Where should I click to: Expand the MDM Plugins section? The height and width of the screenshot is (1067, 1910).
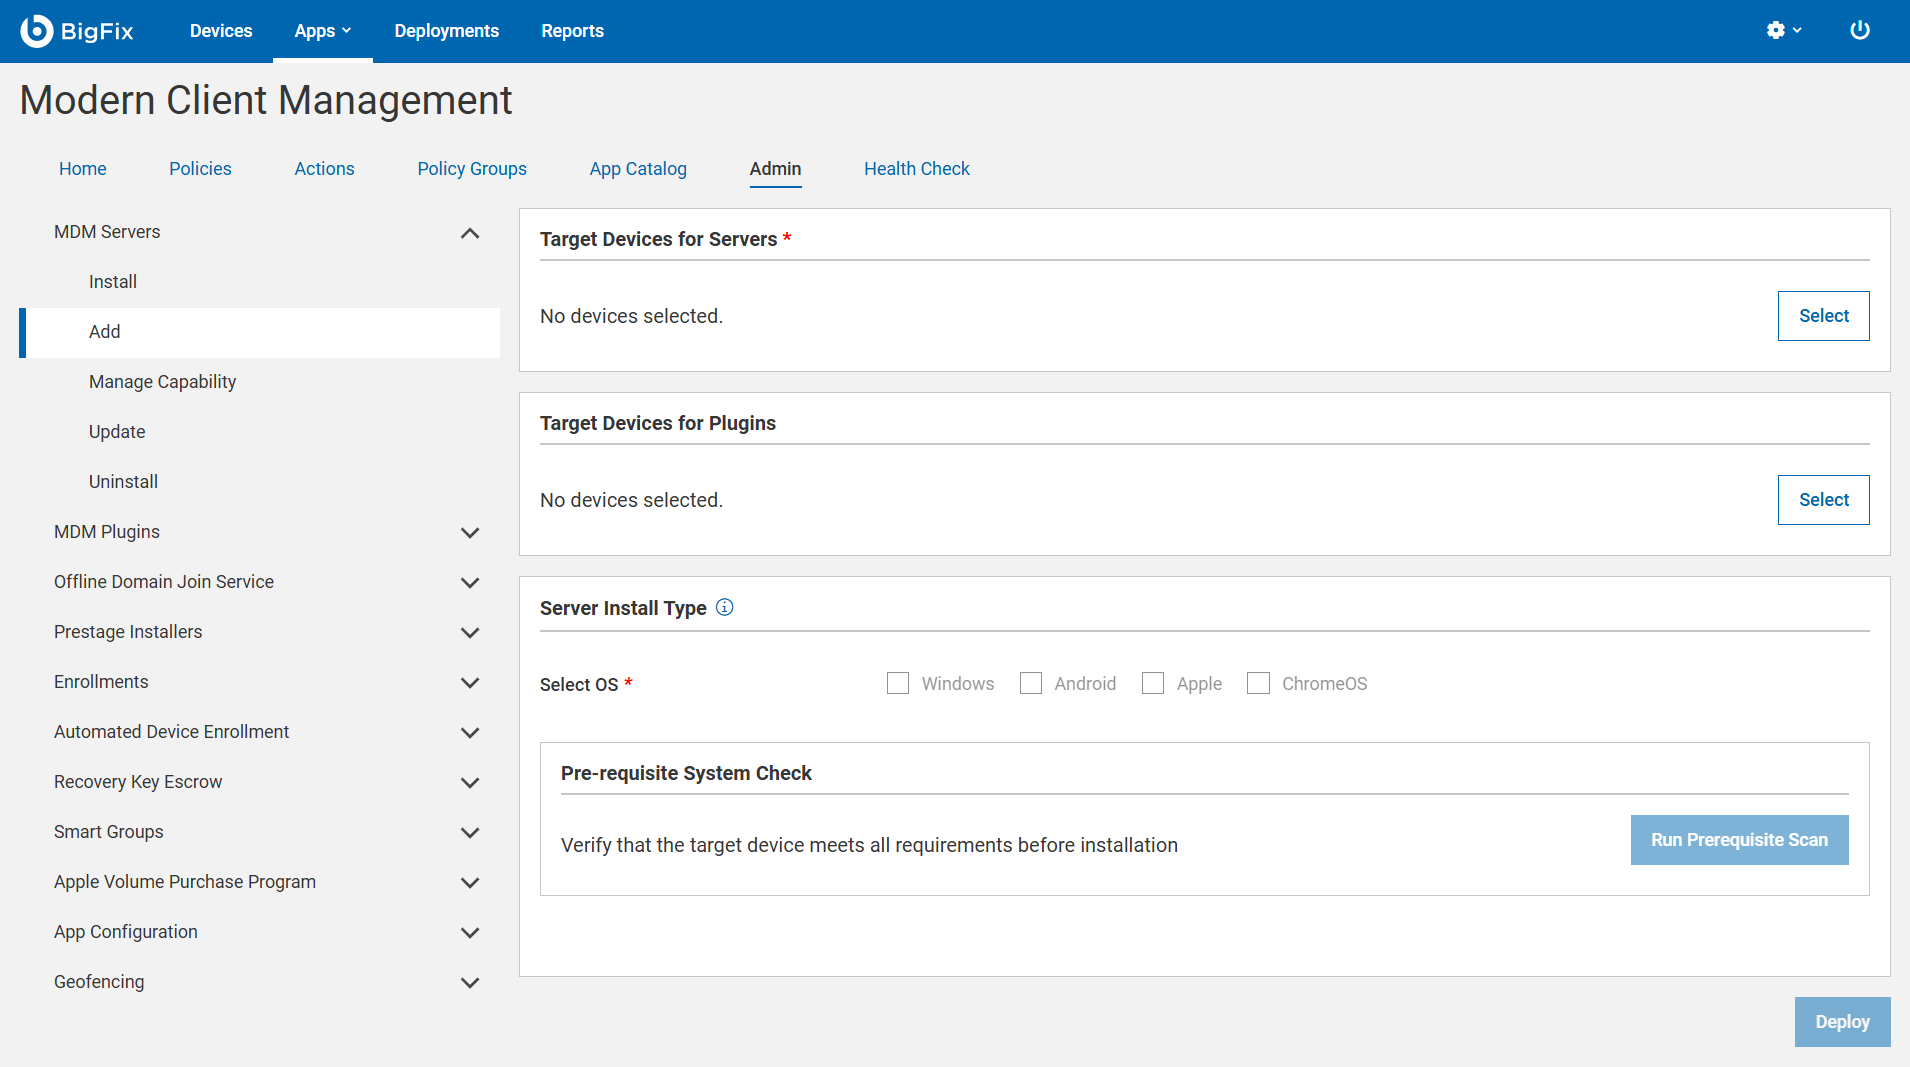[470, 533]
